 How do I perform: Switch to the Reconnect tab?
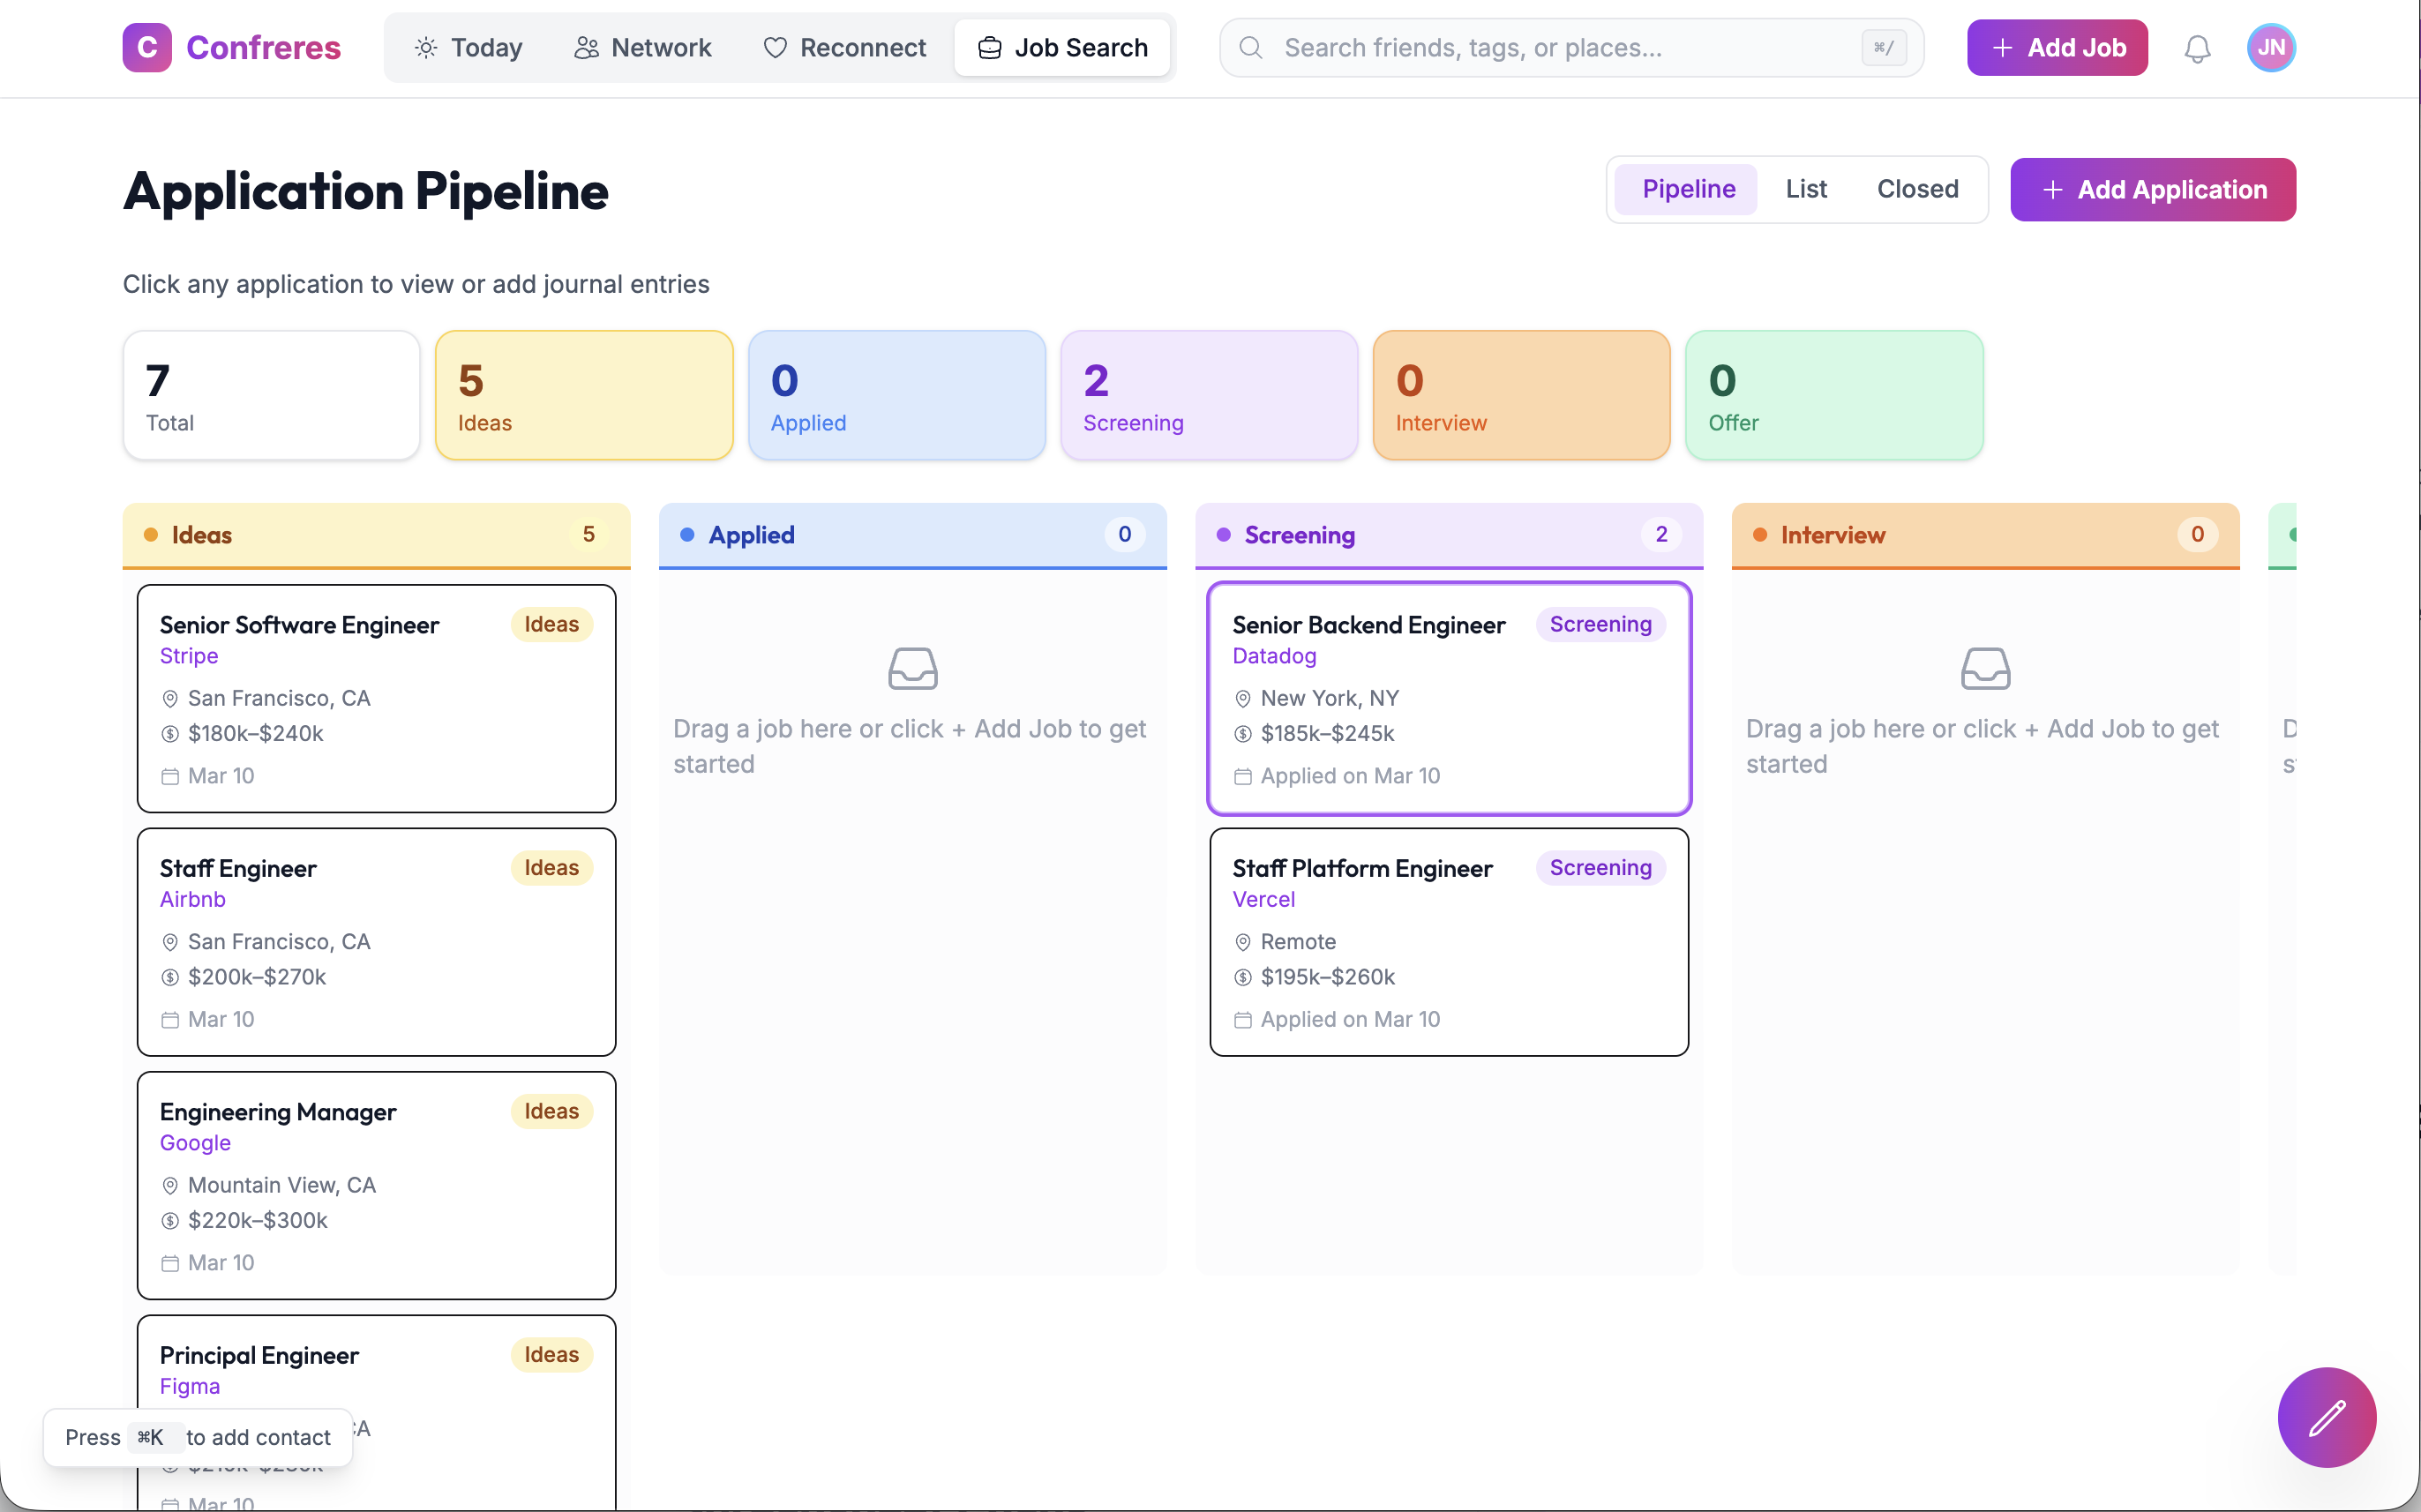(845, 47)
